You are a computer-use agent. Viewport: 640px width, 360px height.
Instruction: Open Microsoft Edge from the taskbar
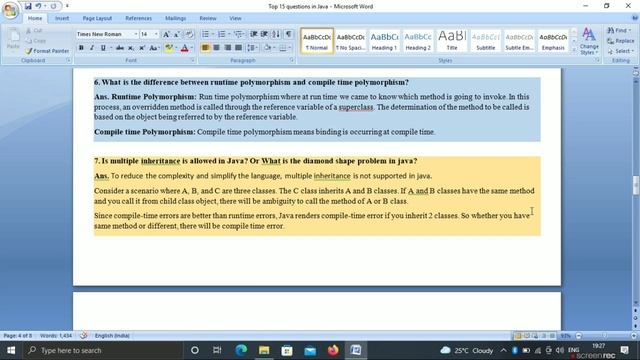pos(241,350)
